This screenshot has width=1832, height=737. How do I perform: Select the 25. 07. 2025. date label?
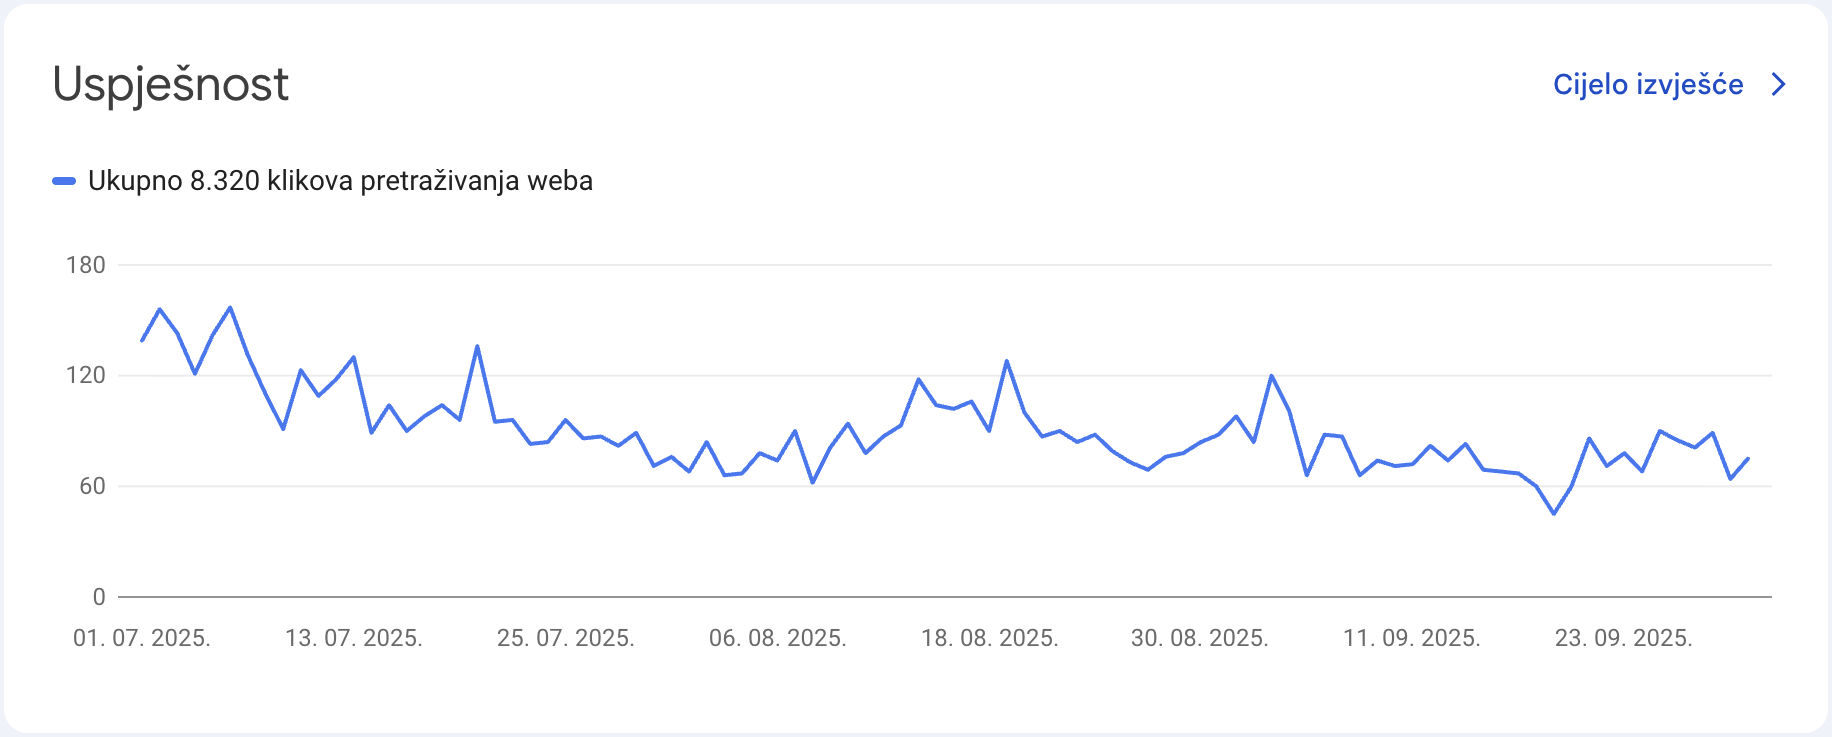566,638
